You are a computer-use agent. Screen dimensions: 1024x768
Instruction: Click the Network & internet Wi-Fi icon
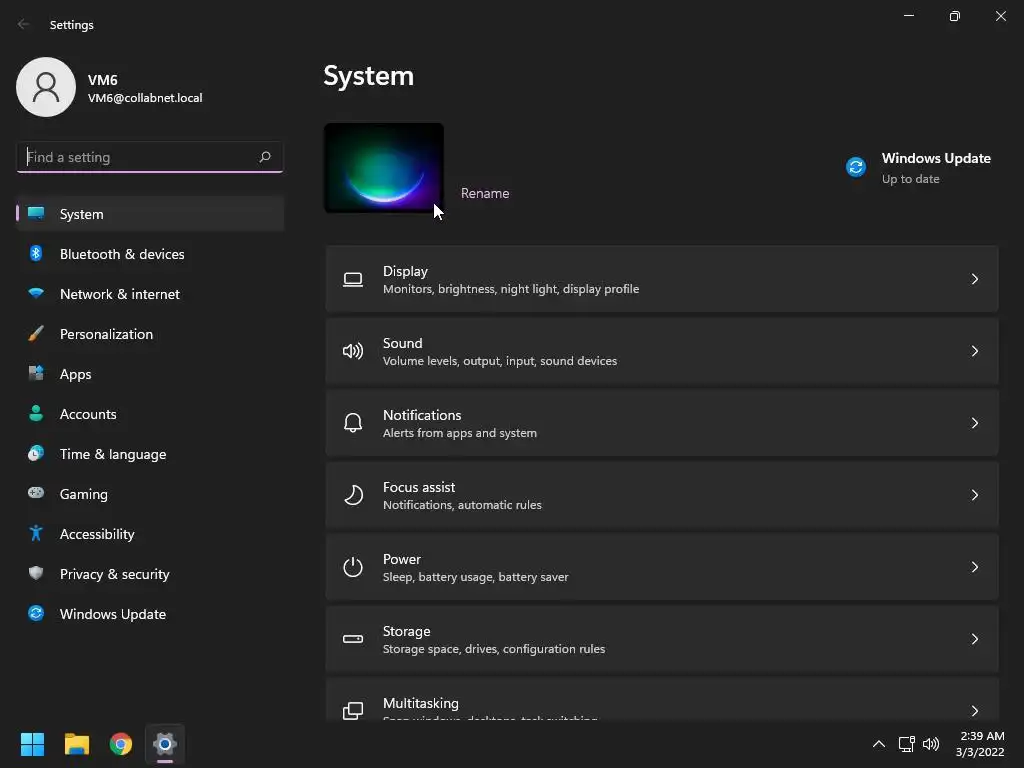coord(36,294)
